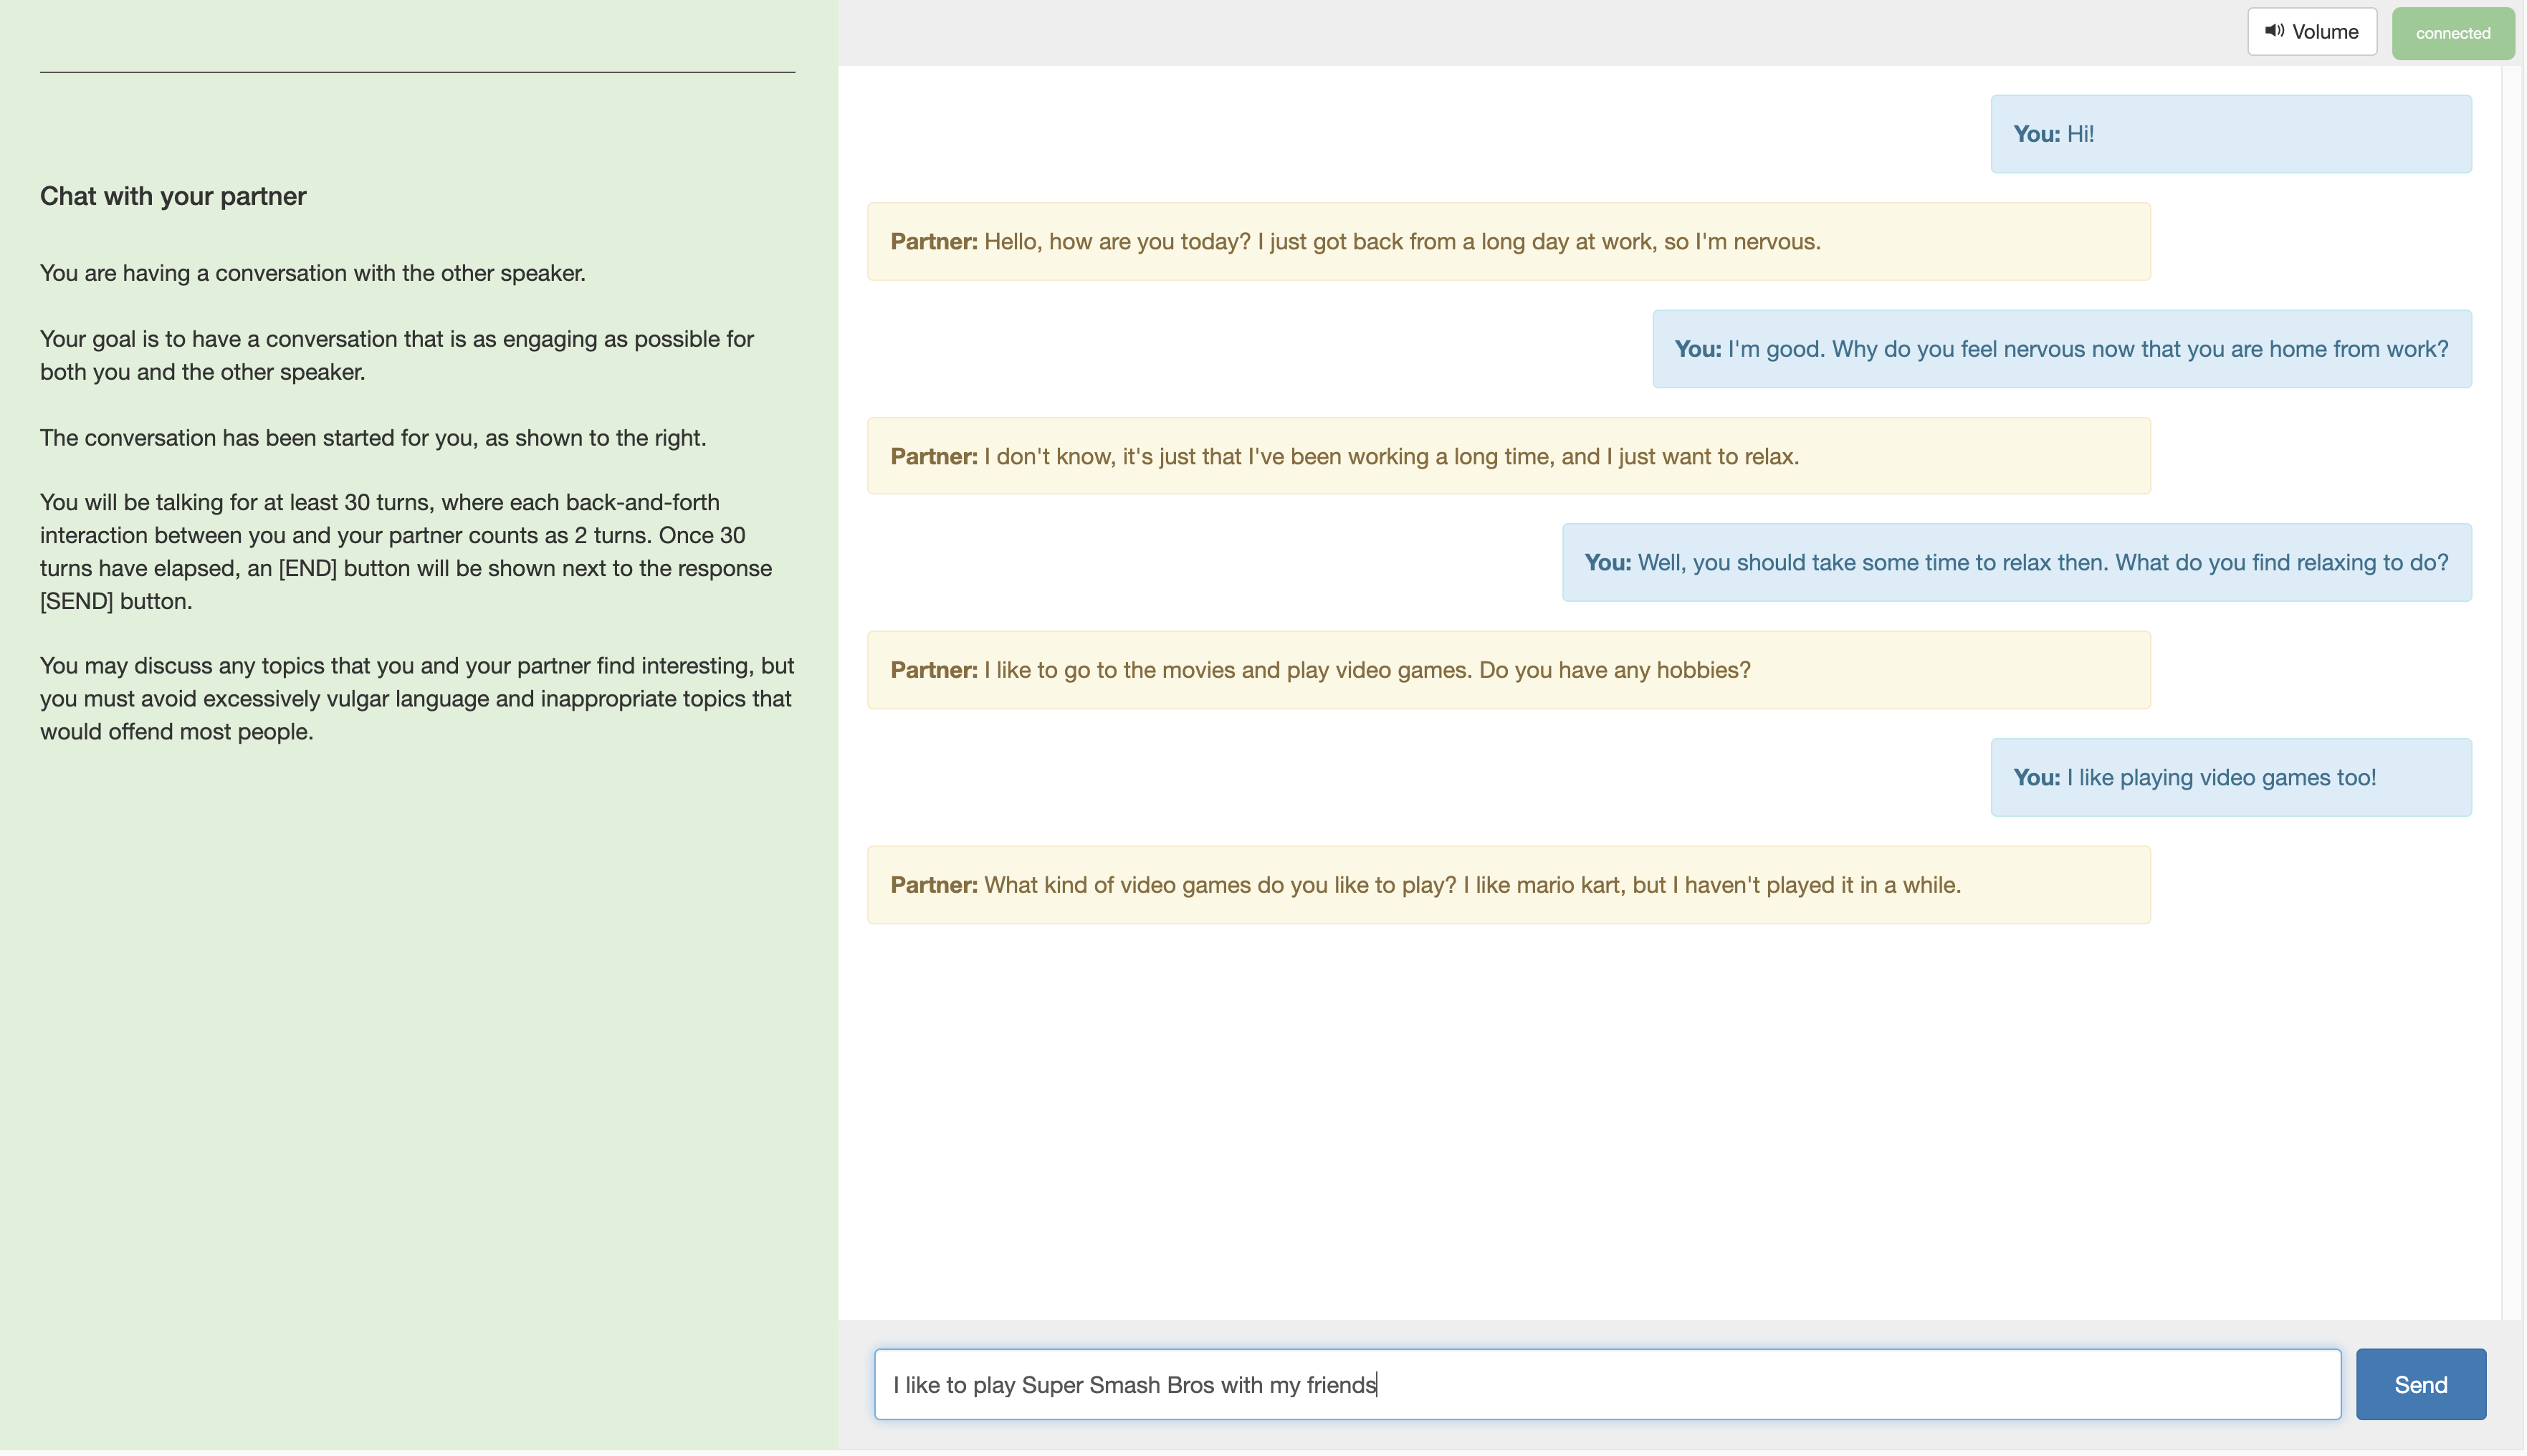Click the chat area vertical scrollbar
The height and width of the screenshot is (1456, 2527).
pyautogui.click(x=2513, y=693)
